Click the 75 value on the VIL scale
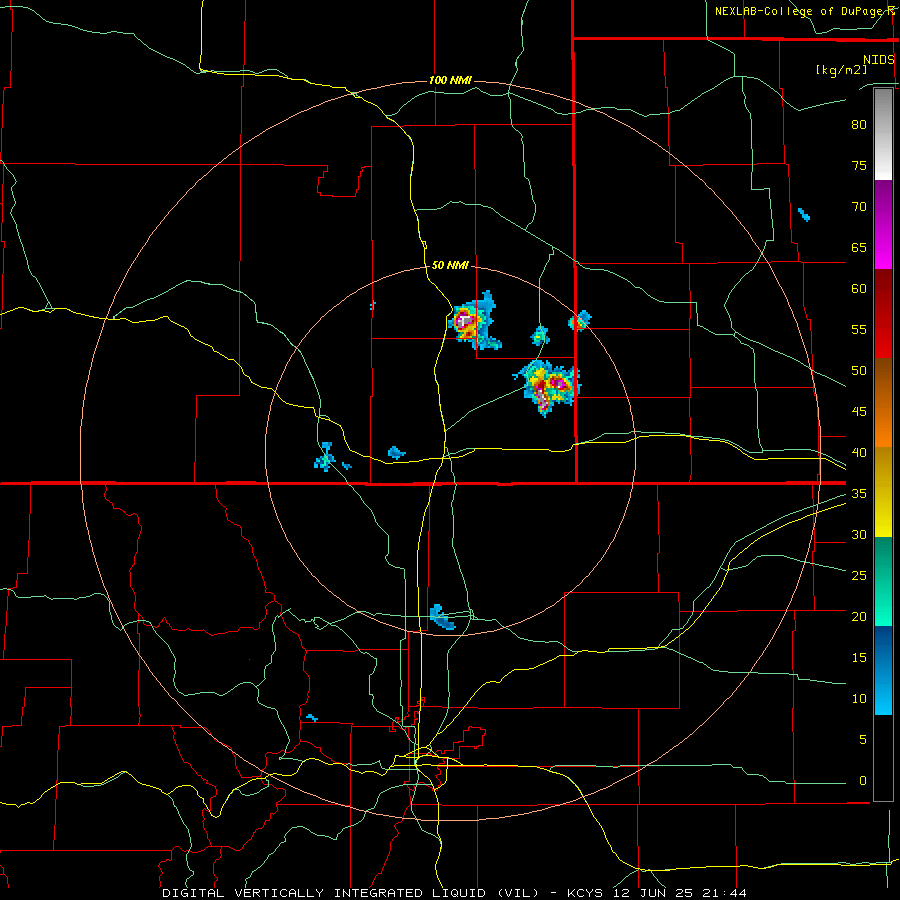This screenshot has width=900, height=900. 859,165
